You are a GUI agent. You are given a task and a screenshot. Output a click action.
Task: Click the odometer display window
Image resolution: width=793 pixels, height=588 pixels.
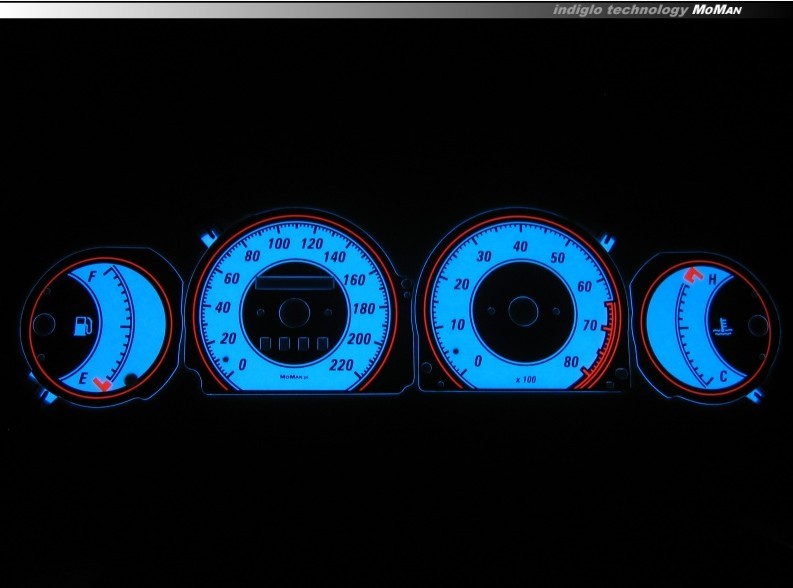295,282
